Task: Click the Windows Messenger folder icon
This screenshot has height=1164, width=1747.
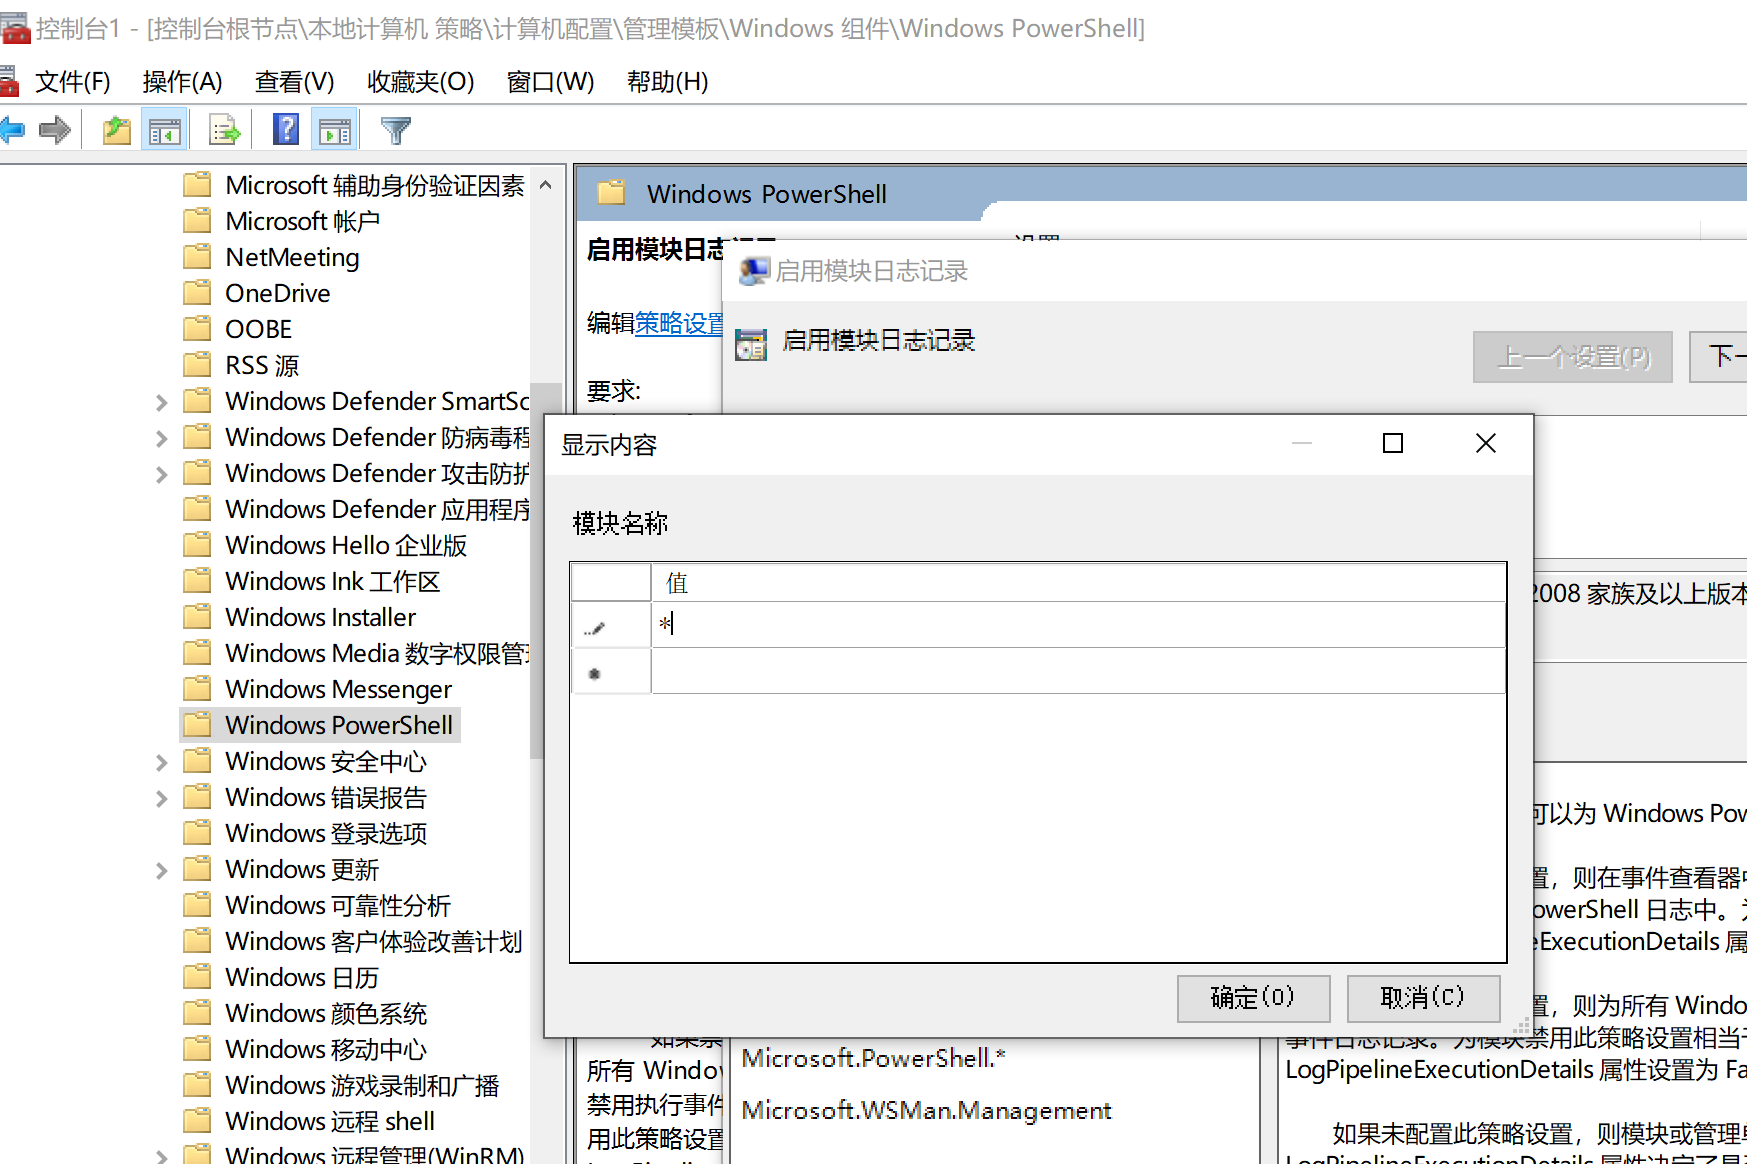Action: [198, 689]
